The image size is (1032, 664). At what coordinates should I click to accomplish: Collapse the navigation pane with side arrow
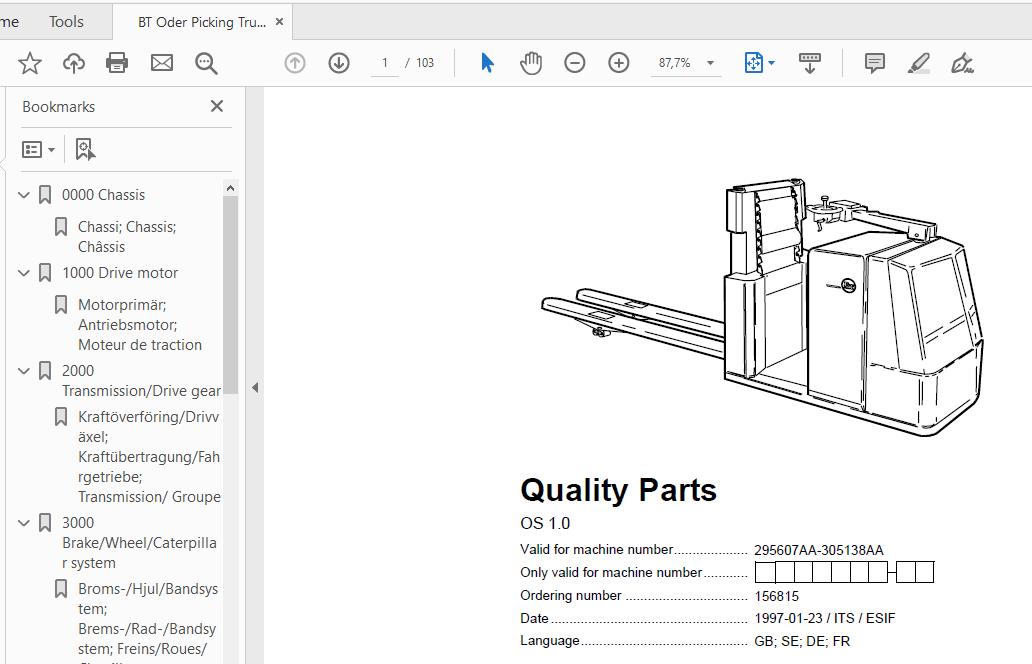point(255,387)
